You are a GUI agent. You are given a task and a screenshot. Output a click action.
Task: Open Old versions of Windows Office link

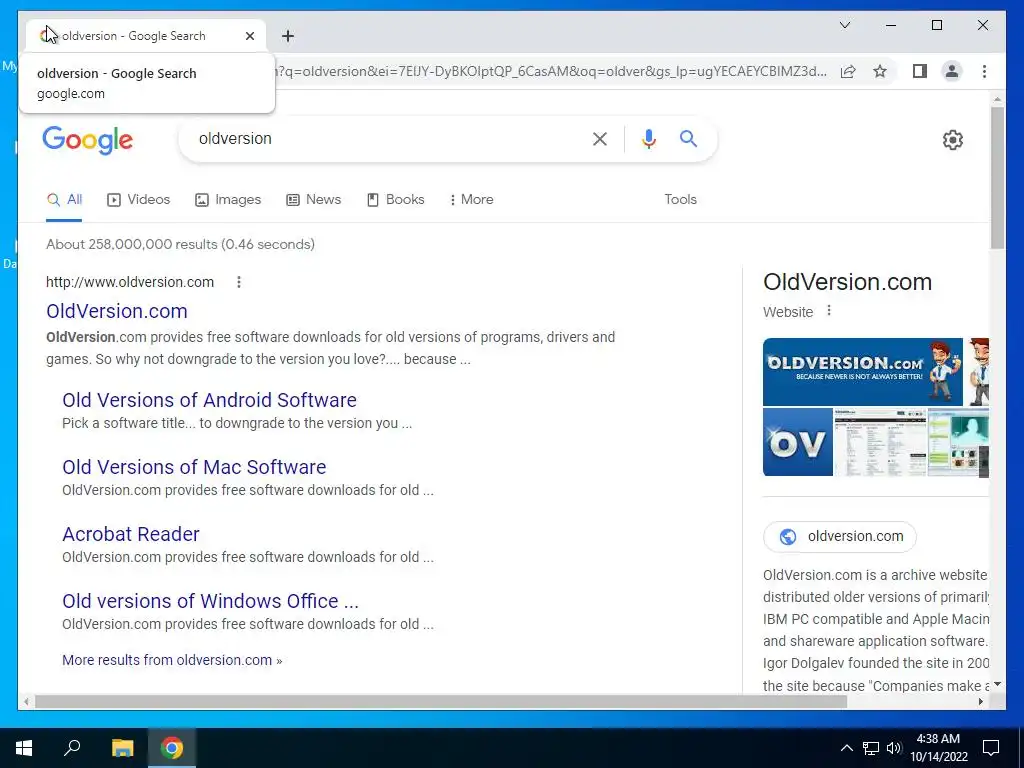tap(210, 601)
